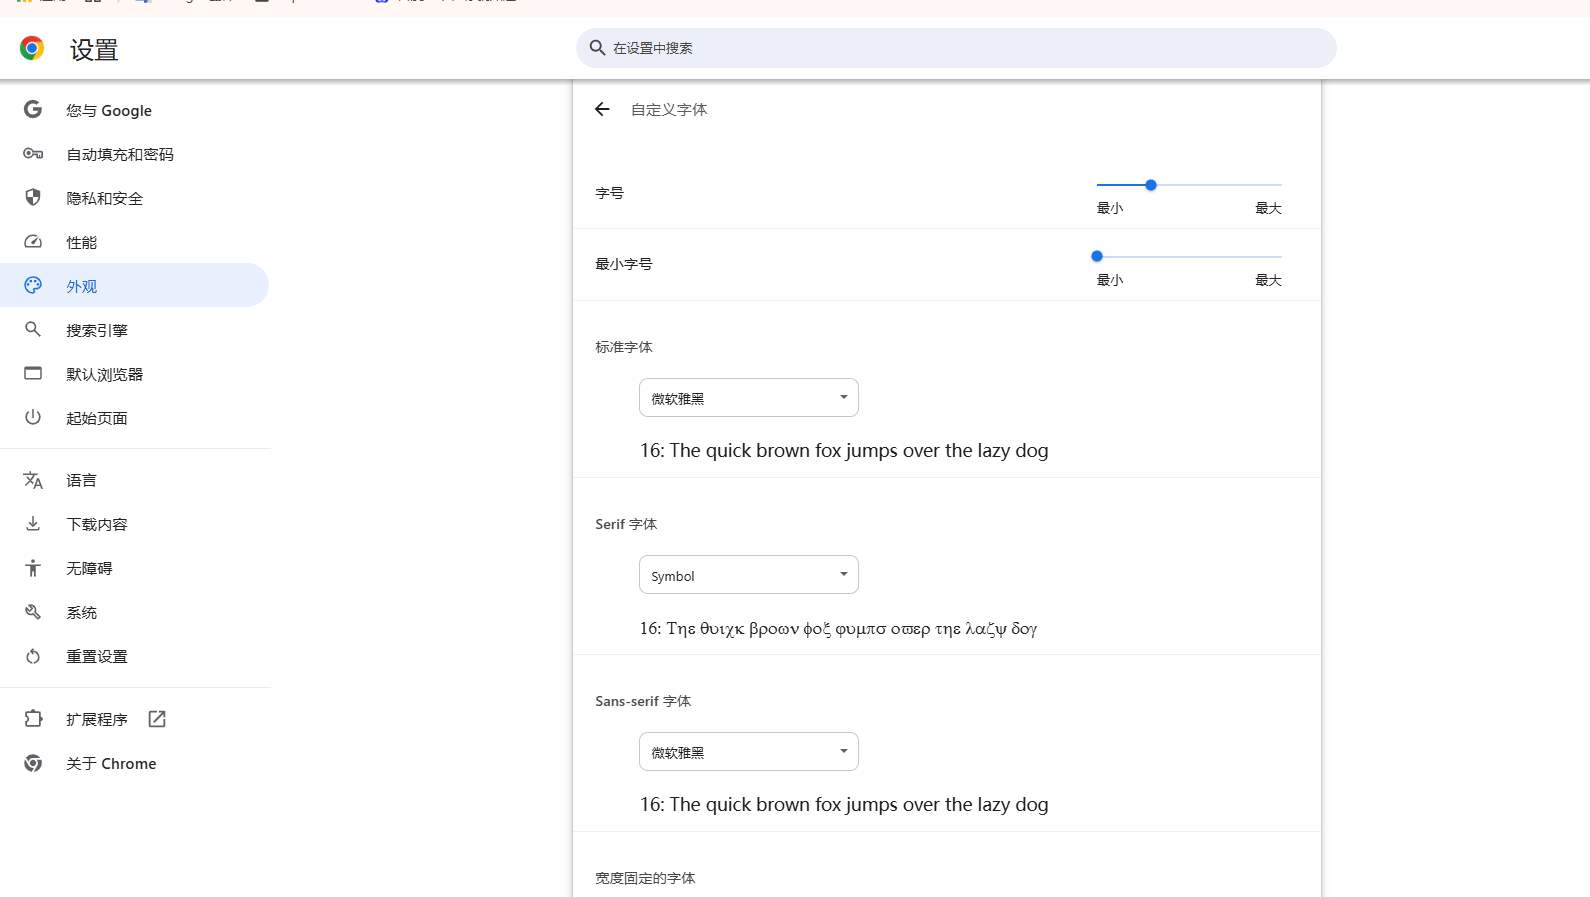Go back with the arrow beside 自定义字体
The width and height of the screenshot is (1590, 897).
602,109
